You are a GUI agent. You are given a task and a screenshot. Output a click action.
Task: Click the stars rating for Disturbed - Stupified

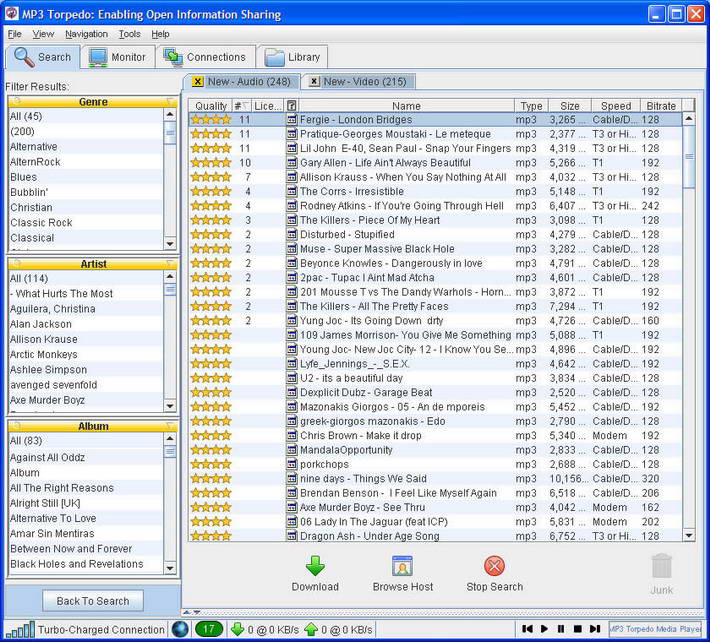[x=211, y=235]
